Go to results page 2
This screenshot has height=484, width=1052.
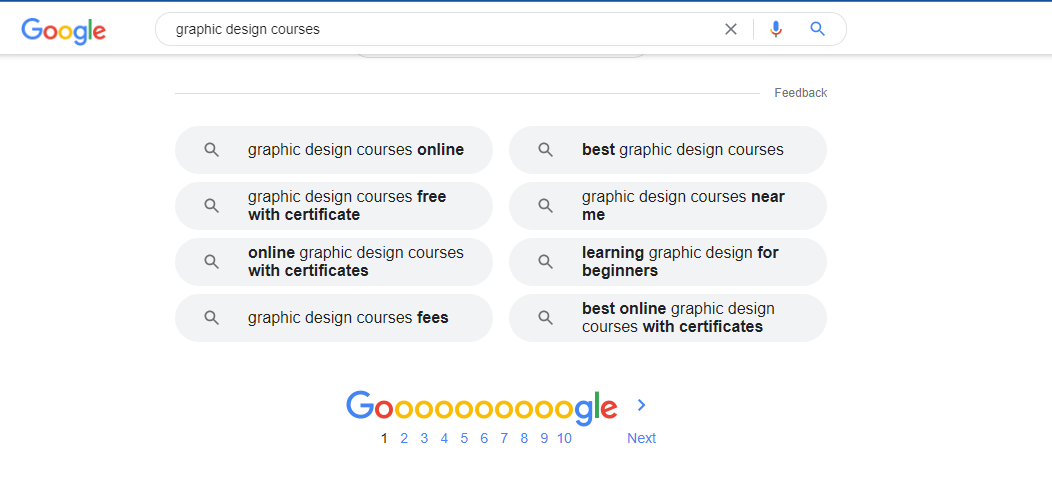(x=404, y=438)
